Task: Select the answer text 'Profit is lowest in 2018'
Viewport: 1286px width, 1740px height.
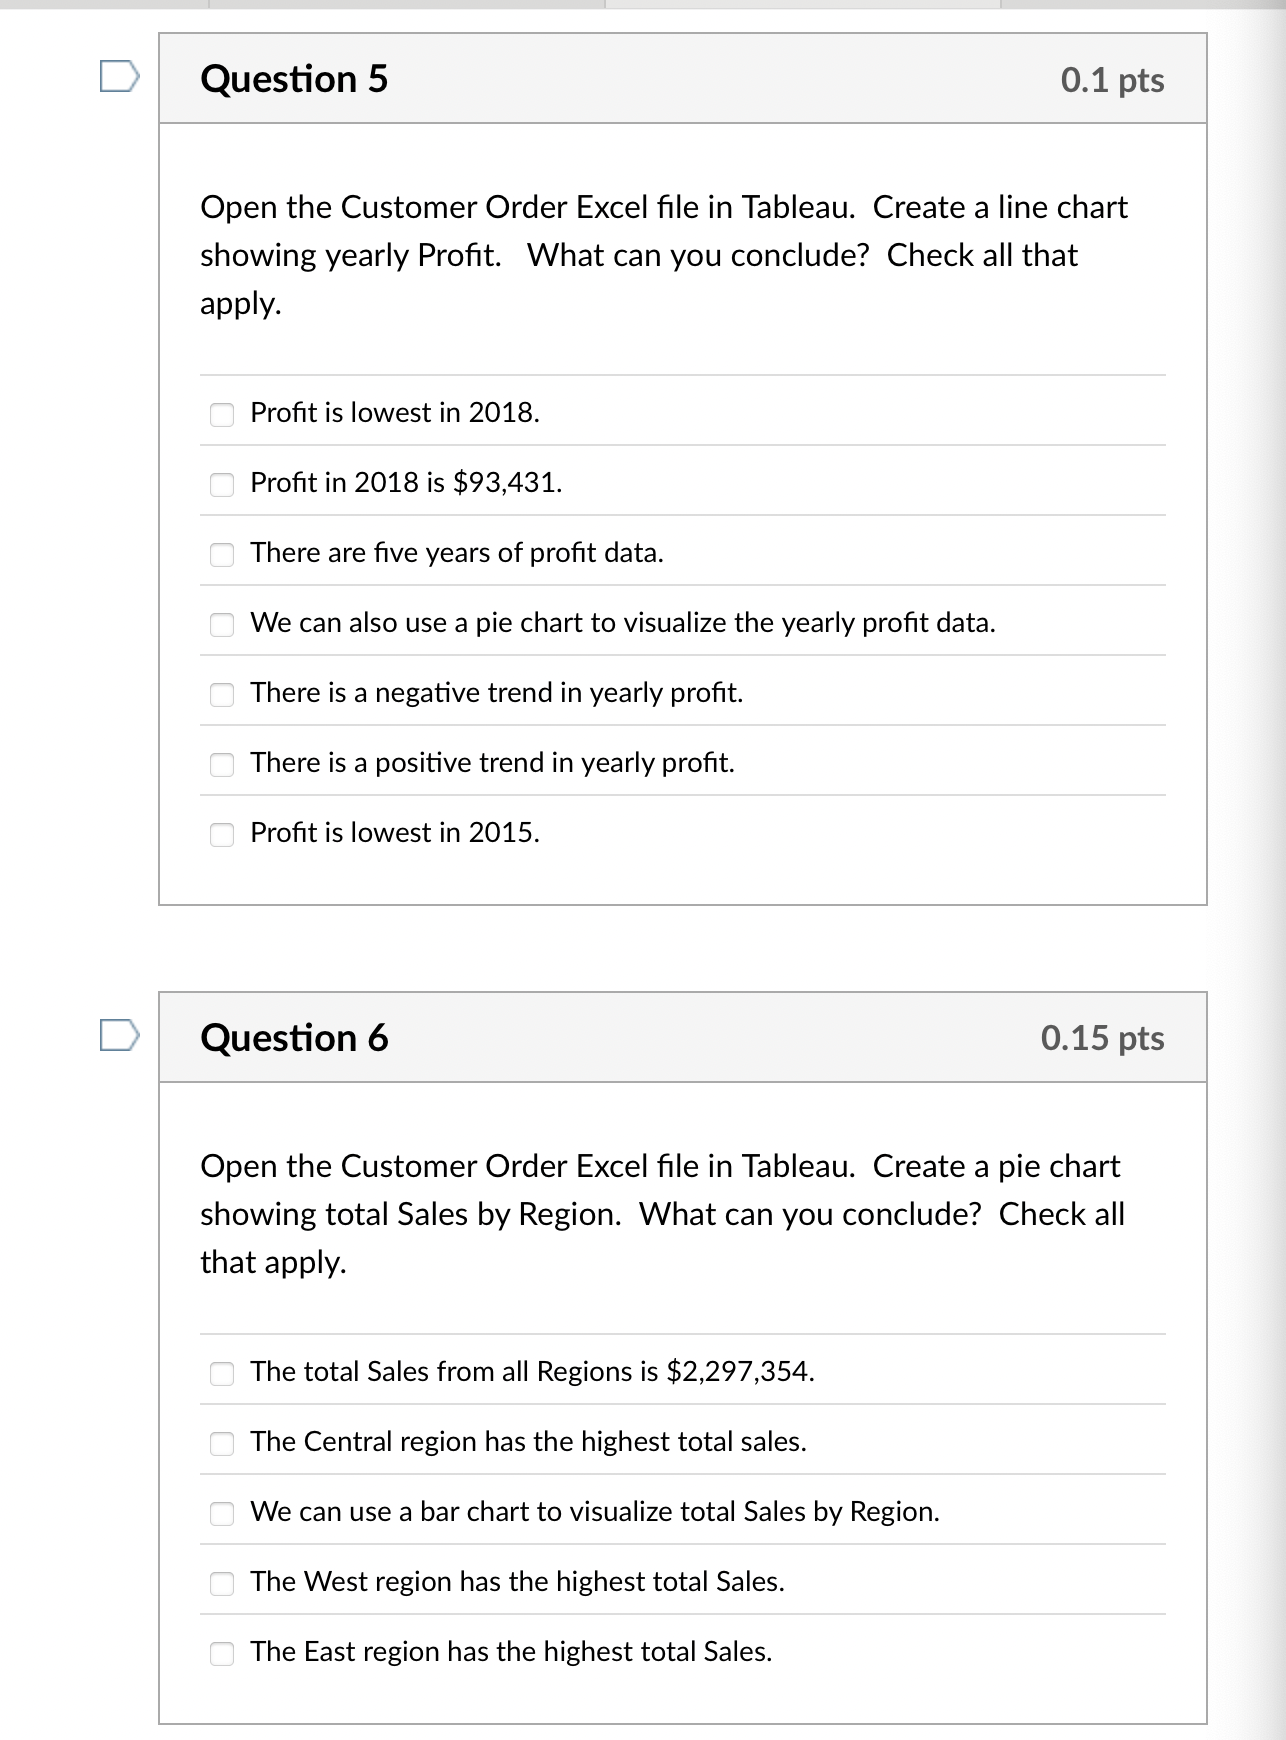Action: [x=394, y=412]
